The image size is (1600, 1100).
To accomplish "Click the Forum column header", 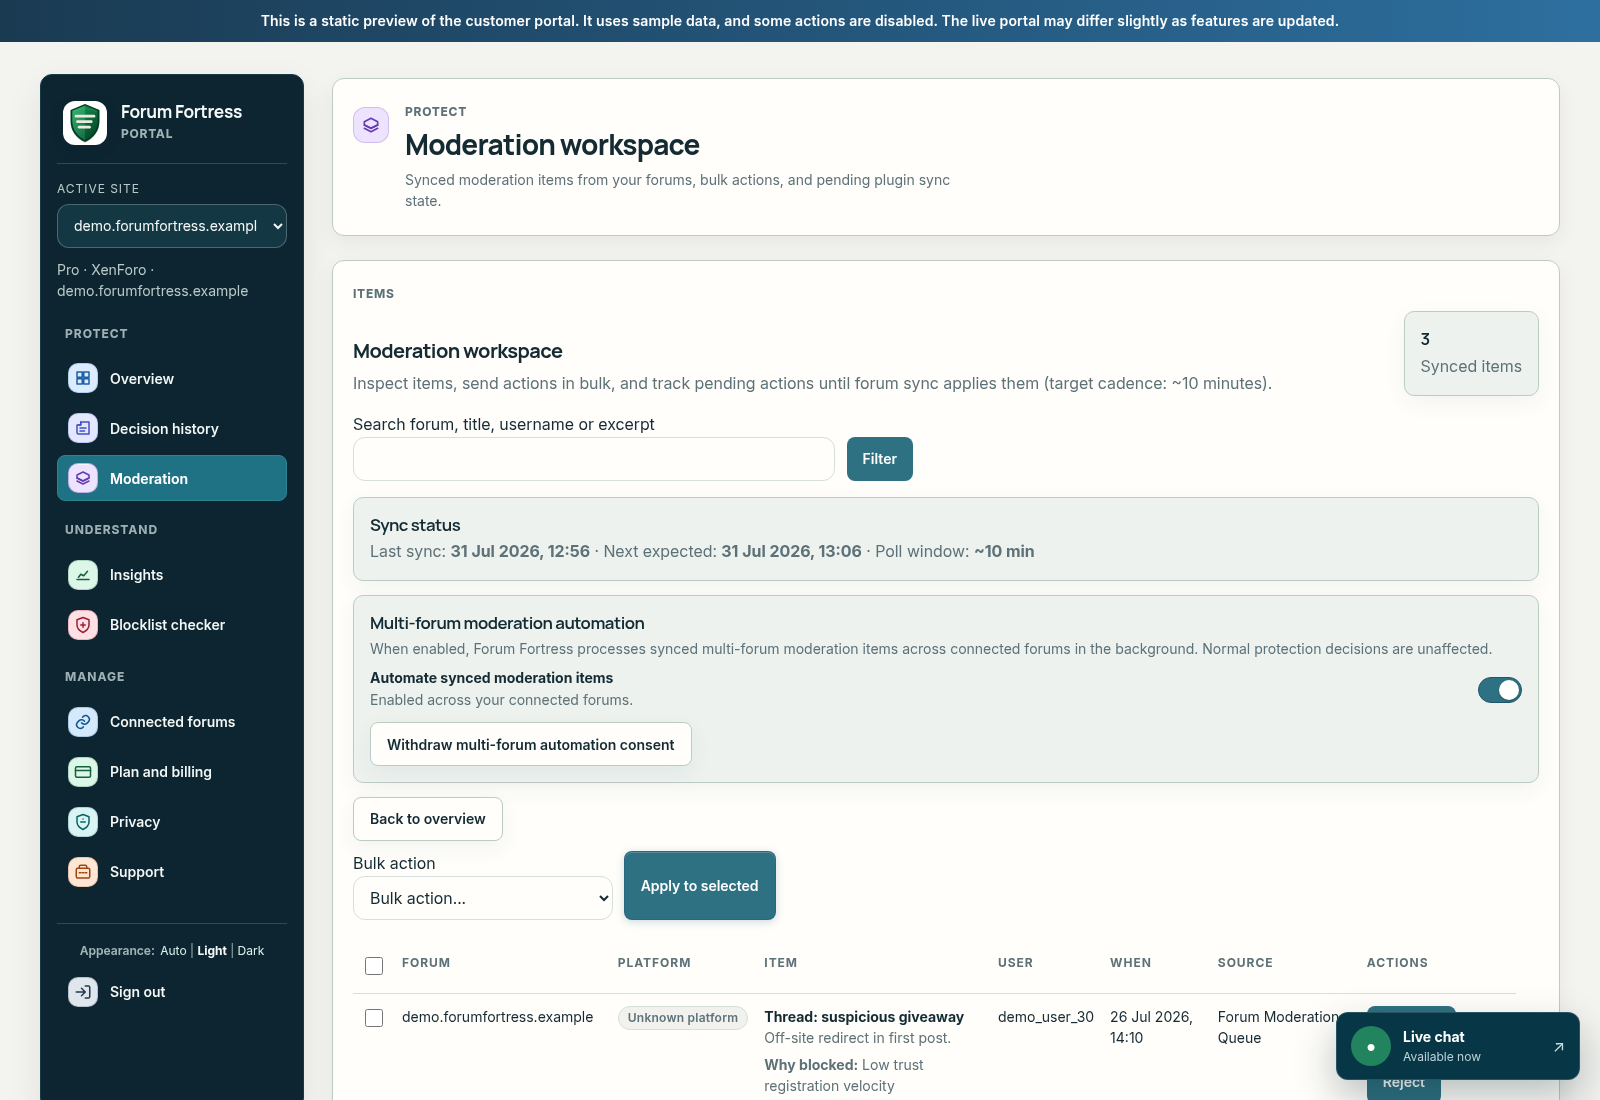I will click(x=426, y=963).
